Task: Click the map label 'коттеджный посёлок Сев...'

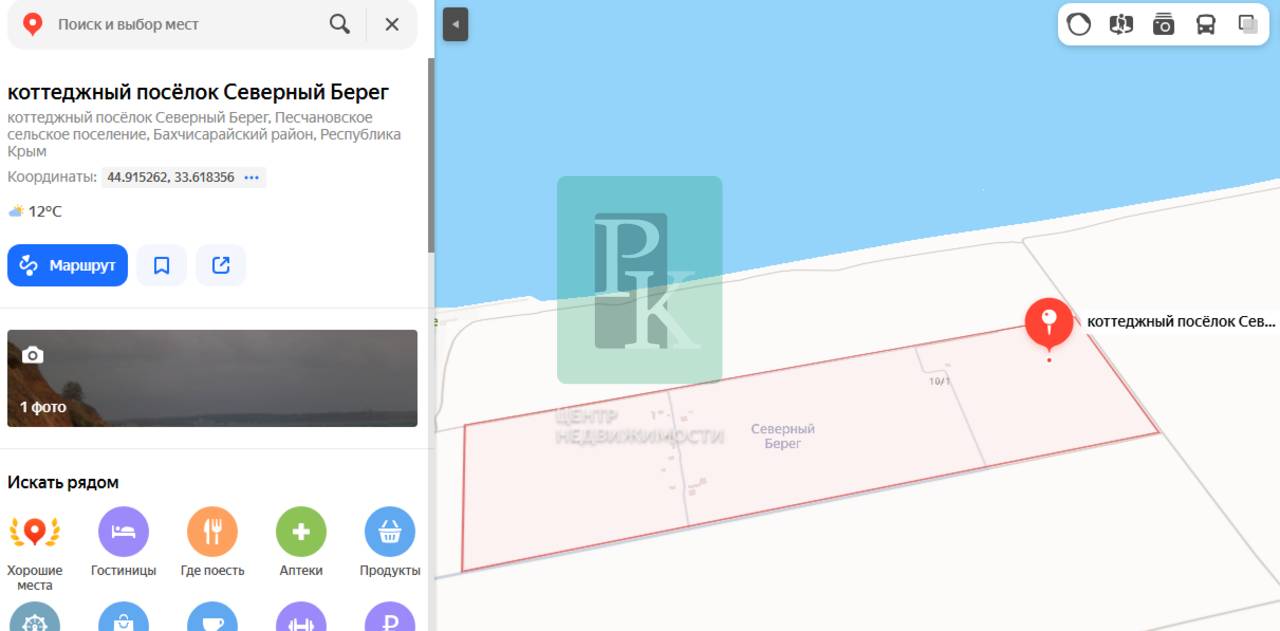Action: 1181,322
